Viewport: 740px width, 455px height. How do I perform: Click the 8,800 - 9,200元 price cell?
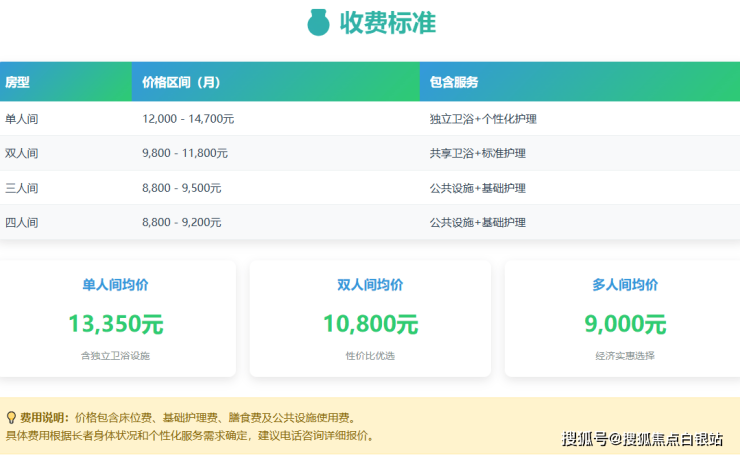(x=182, y=222)
